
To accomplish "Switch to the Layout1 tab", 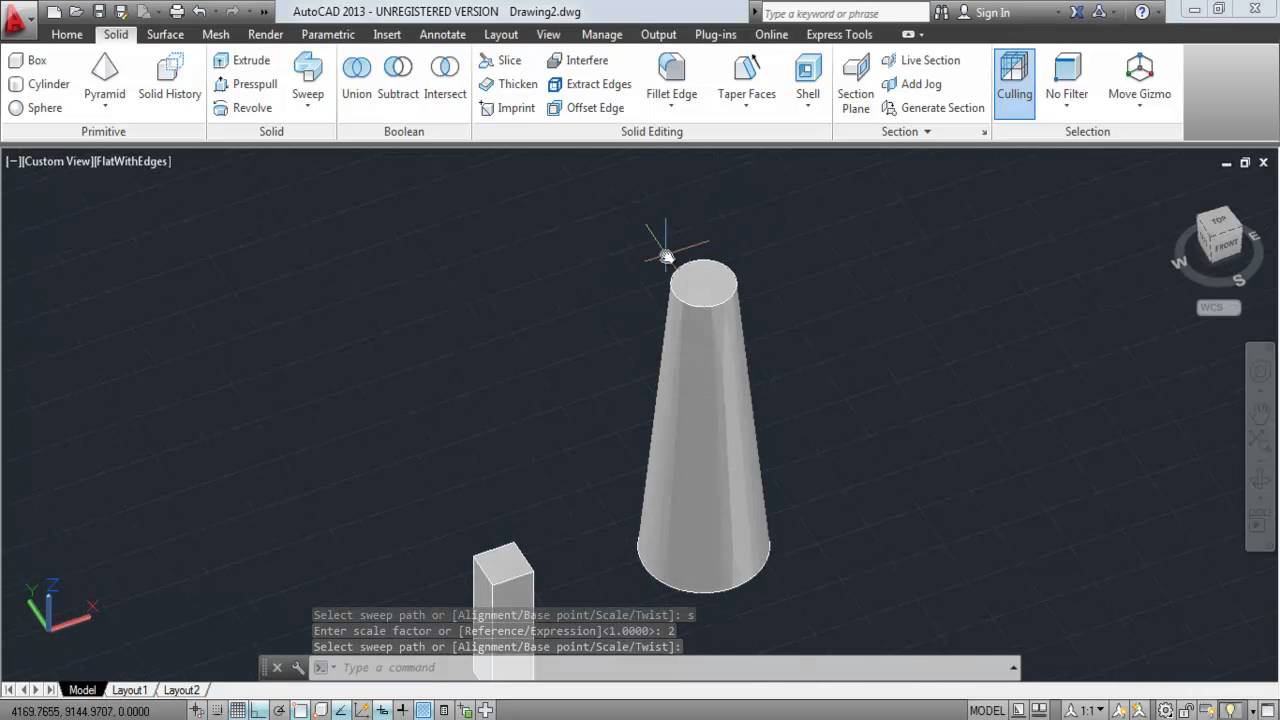I will coord(129,690).
